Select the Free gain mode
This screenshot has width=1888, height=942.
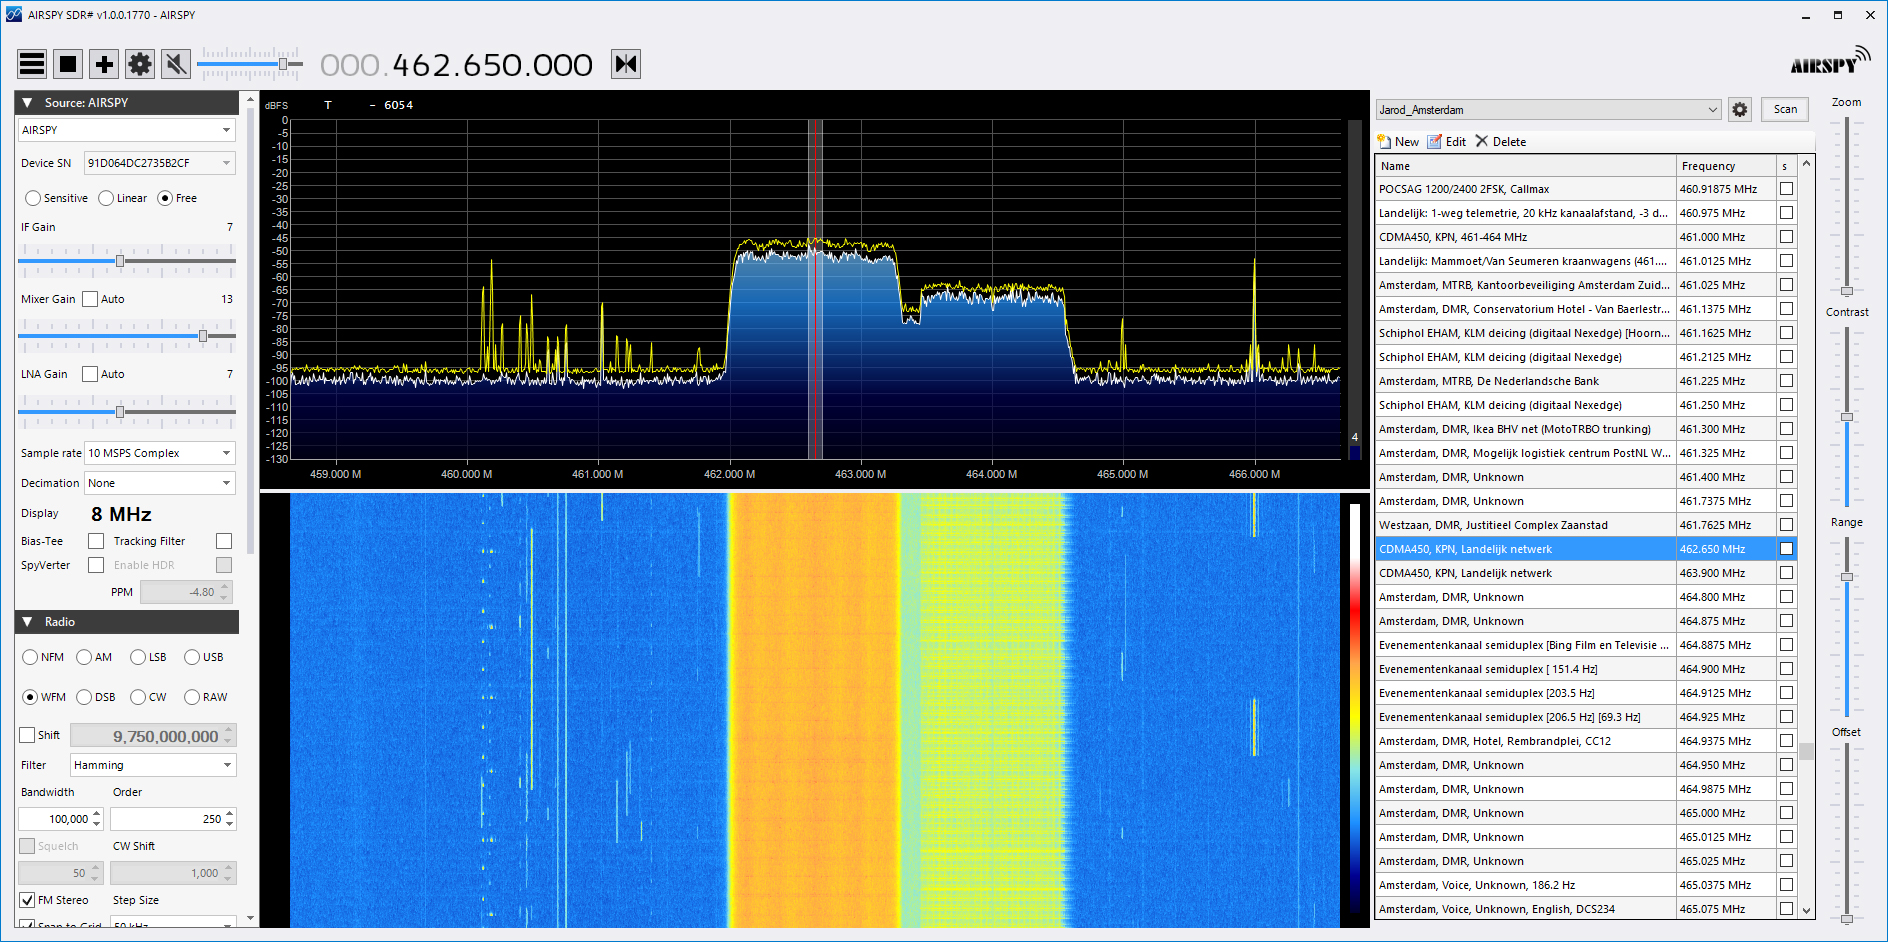point(165,198)
